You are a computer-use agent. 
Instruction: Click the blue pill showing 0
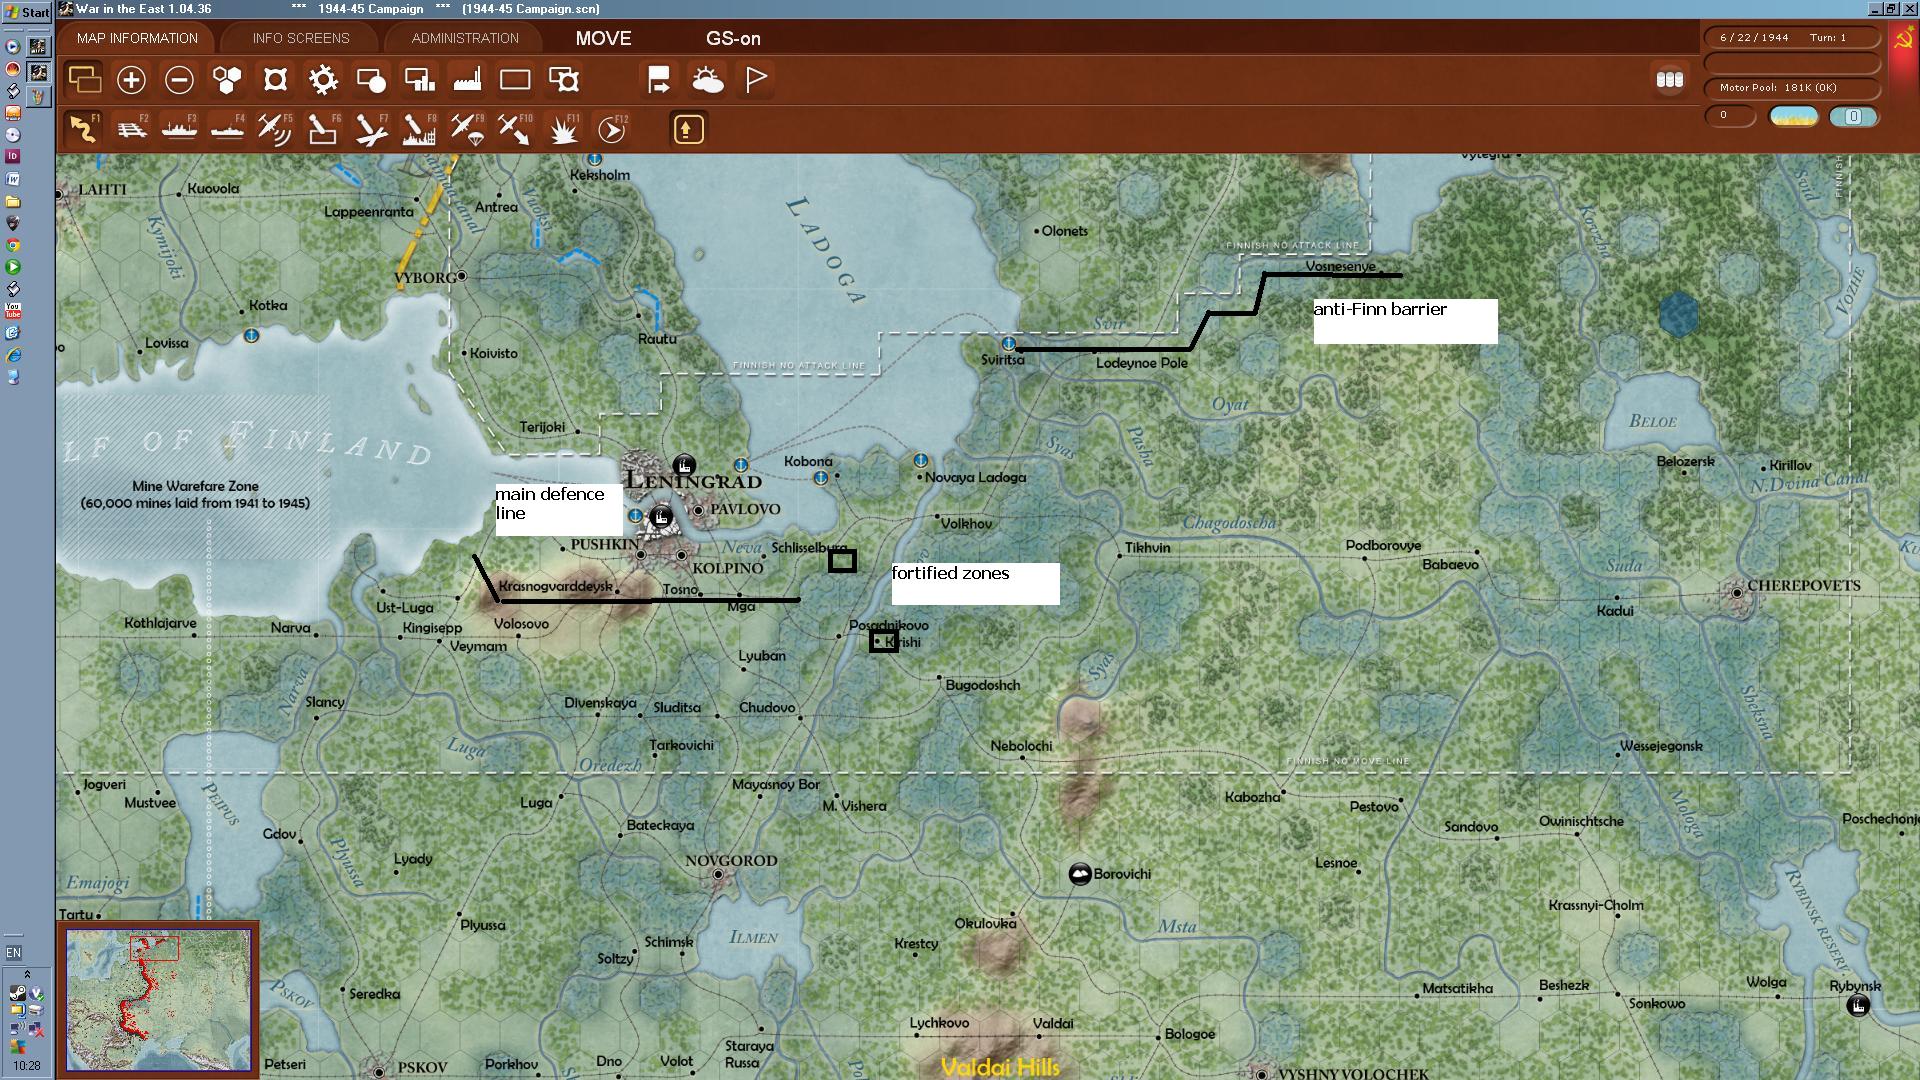point(1853,116)
